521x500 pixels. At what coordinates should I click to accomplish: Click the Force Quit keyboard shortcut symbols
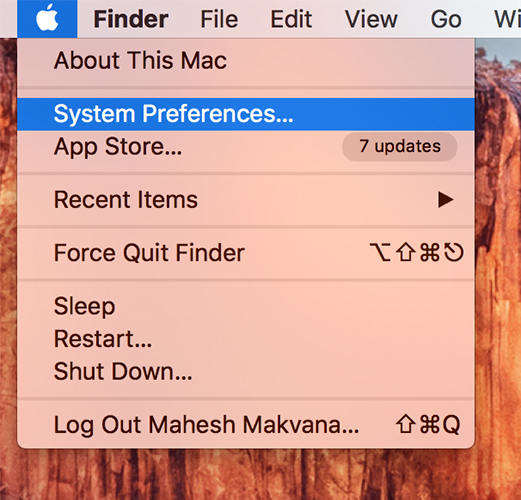point(417,252)
